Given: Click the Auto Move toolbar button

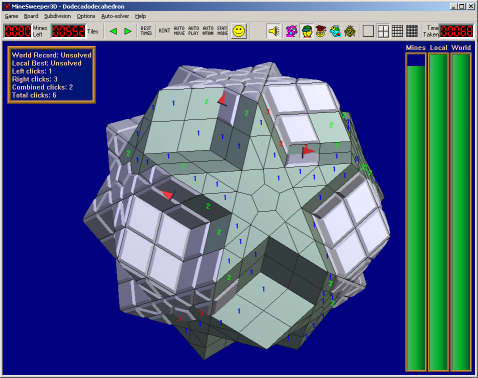Looking at the screenshot, I should (179, 31).
